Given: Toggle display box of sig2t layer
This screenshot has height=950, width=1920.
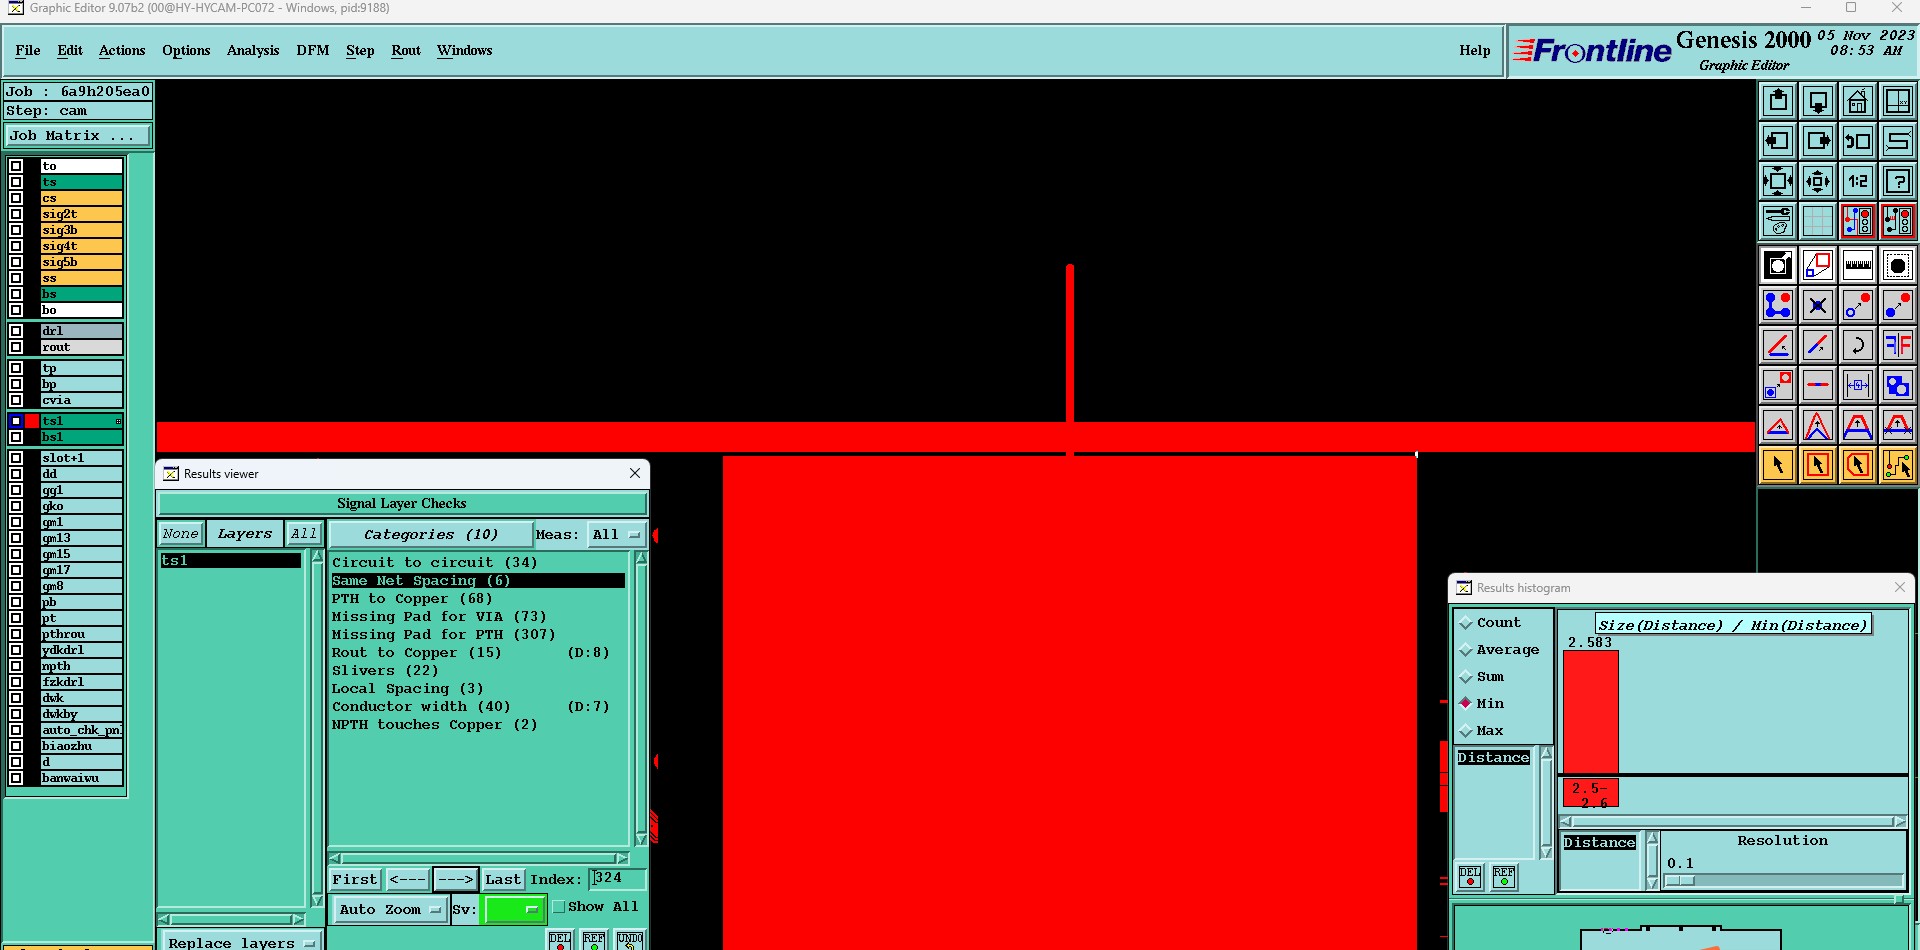Looking at the screenshot, I should coord(16,214).
